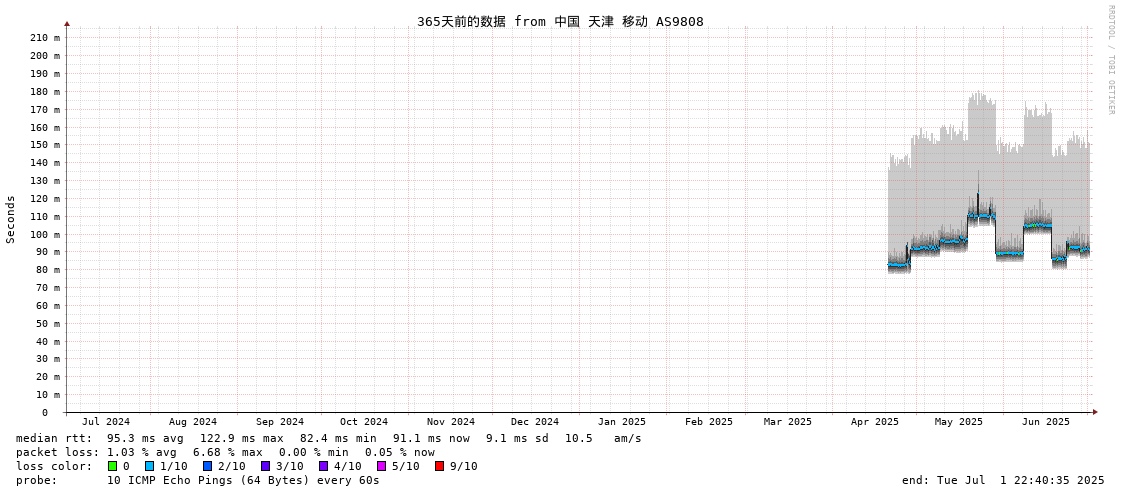Click the chart title mentioning AS9808
This screenshot has height=494, width=1121.
[560, 21]
